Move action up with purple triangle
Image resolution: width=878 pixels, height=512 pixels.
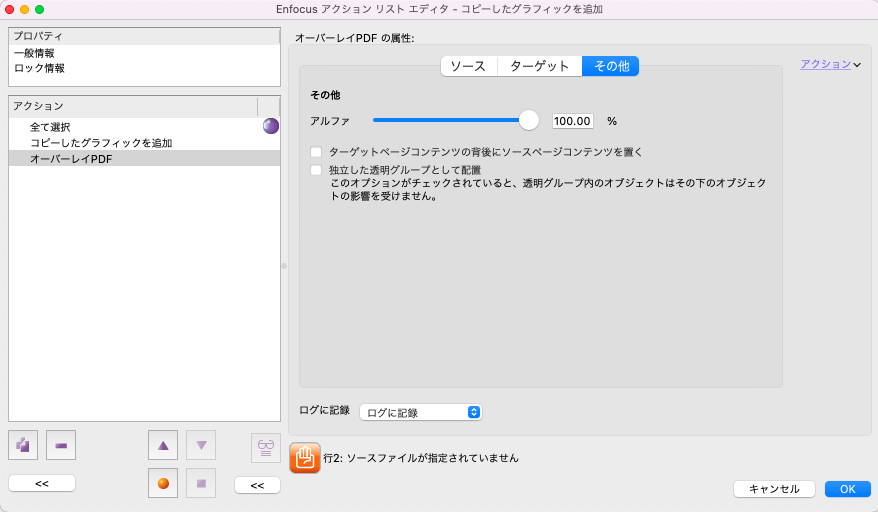163,445
